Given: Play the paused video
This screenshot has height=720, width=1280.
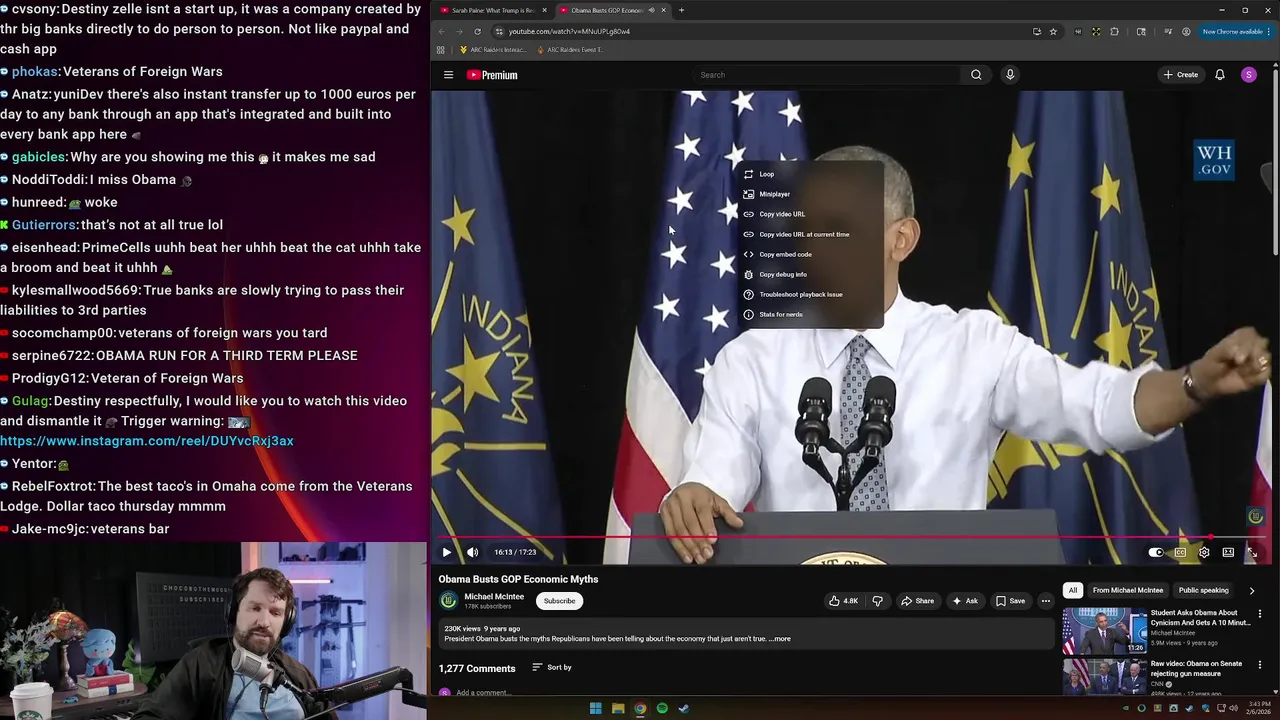Looking at the screenshot, I should [446, 552].
